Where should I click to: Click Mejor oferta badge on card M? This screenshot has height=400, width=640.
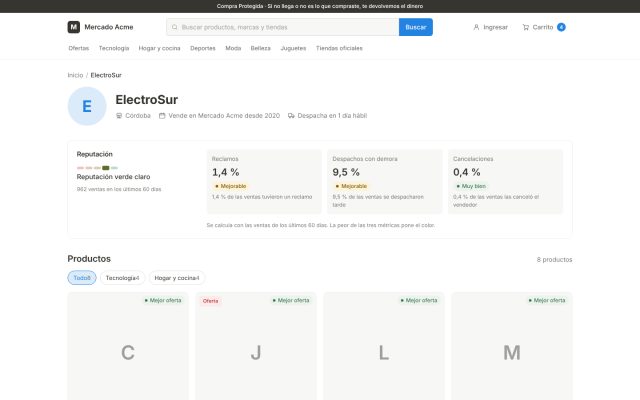tap(547, 300)
